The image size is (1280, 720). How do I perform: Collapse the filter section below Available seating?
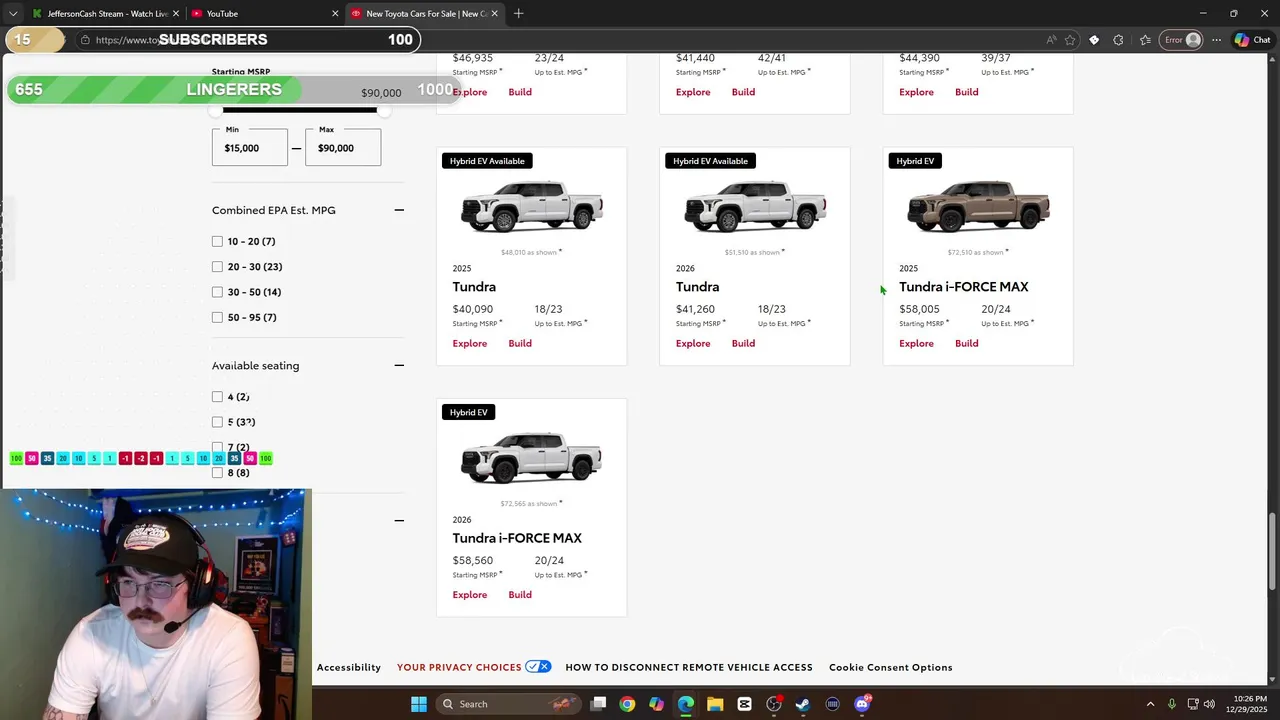[399, 520]
